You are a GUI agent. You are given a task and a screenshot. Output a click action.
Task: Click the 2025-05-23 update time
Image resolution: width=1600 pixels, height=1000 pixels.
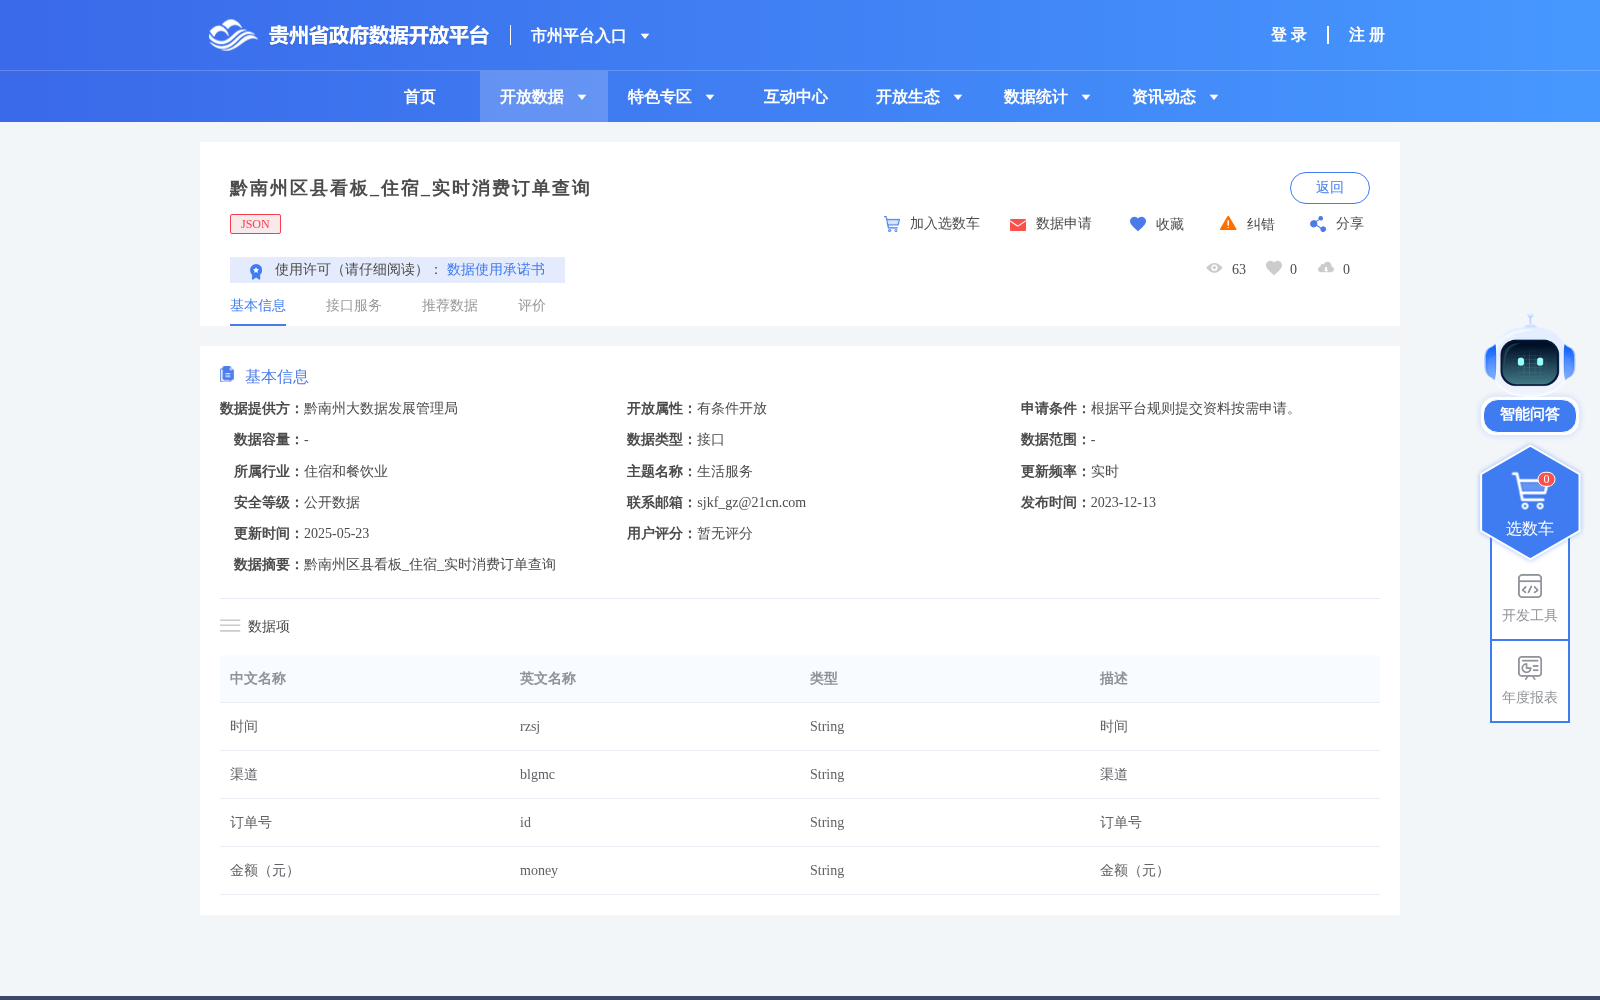click(336, 534)
